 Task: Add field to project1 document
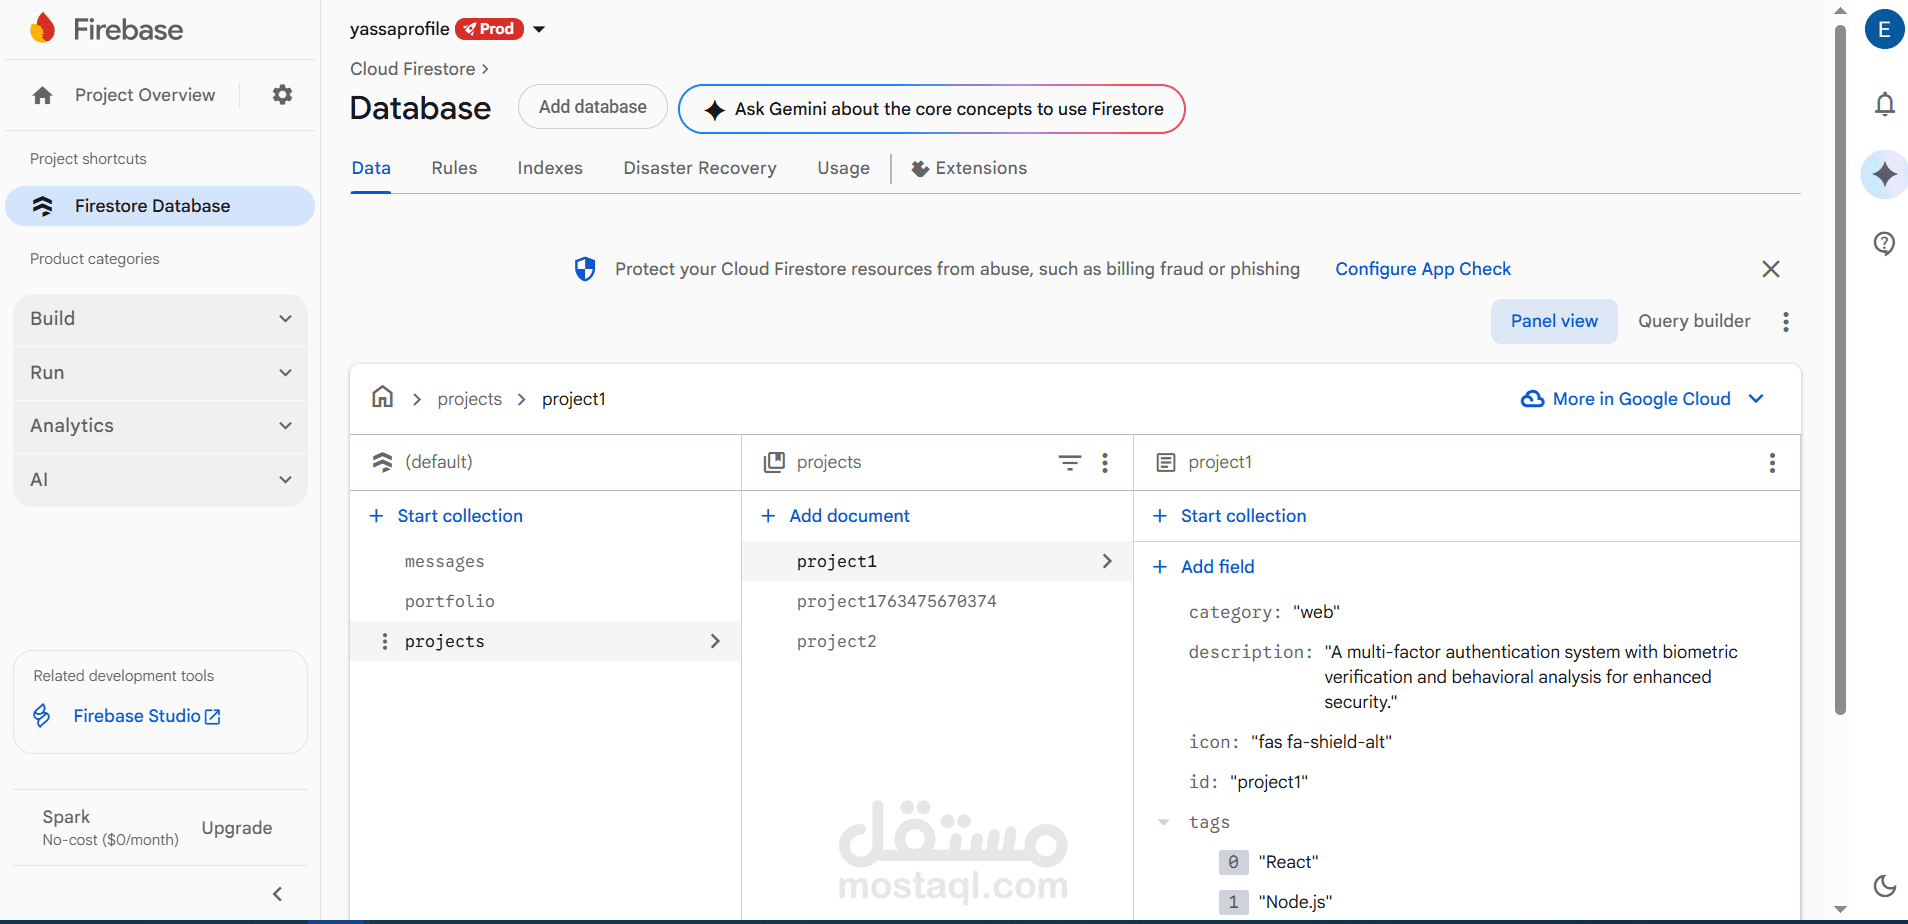(x=1204, y=567)
